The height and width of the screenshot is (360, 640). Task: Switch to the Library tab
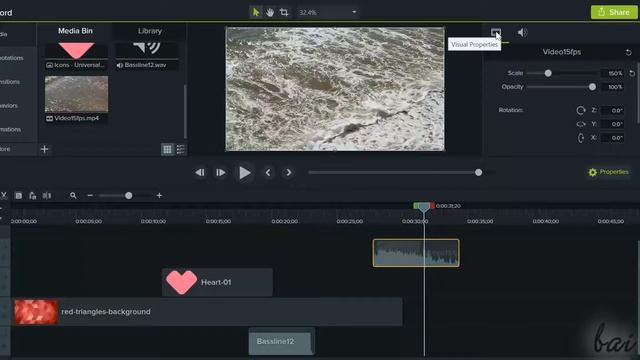(x=149, y=31)
